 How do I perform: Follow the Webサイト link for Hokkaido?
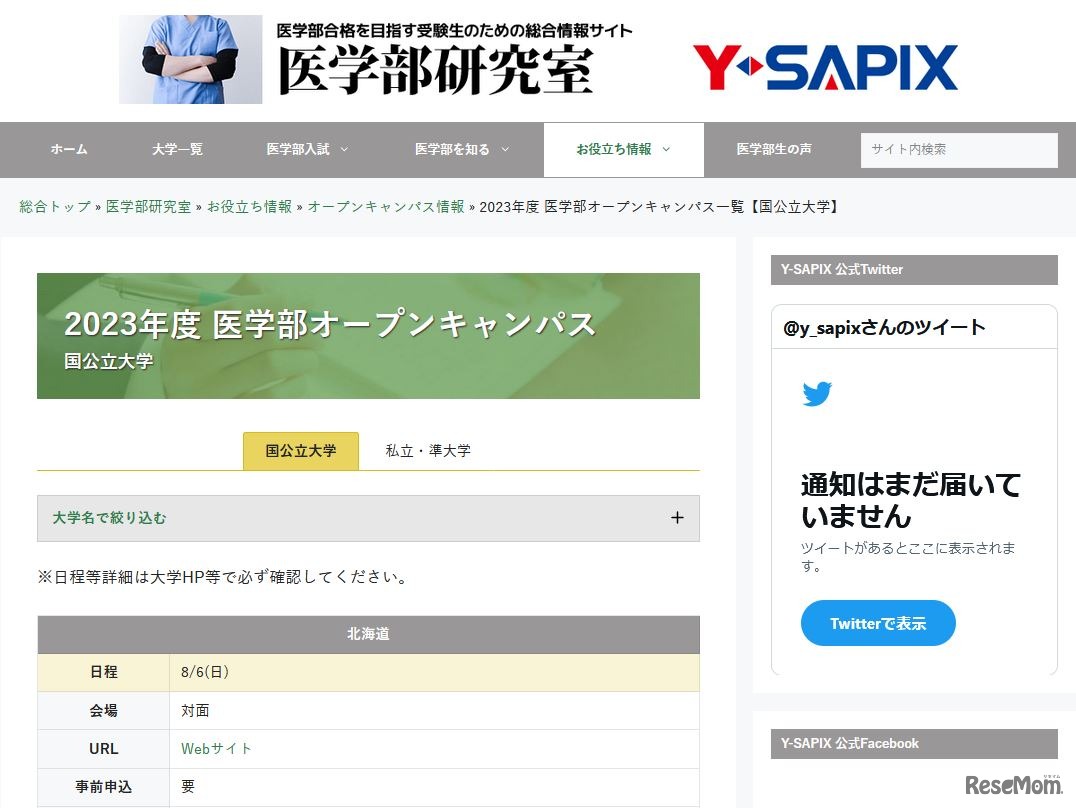pyautogui.click(x=216, y=748)
